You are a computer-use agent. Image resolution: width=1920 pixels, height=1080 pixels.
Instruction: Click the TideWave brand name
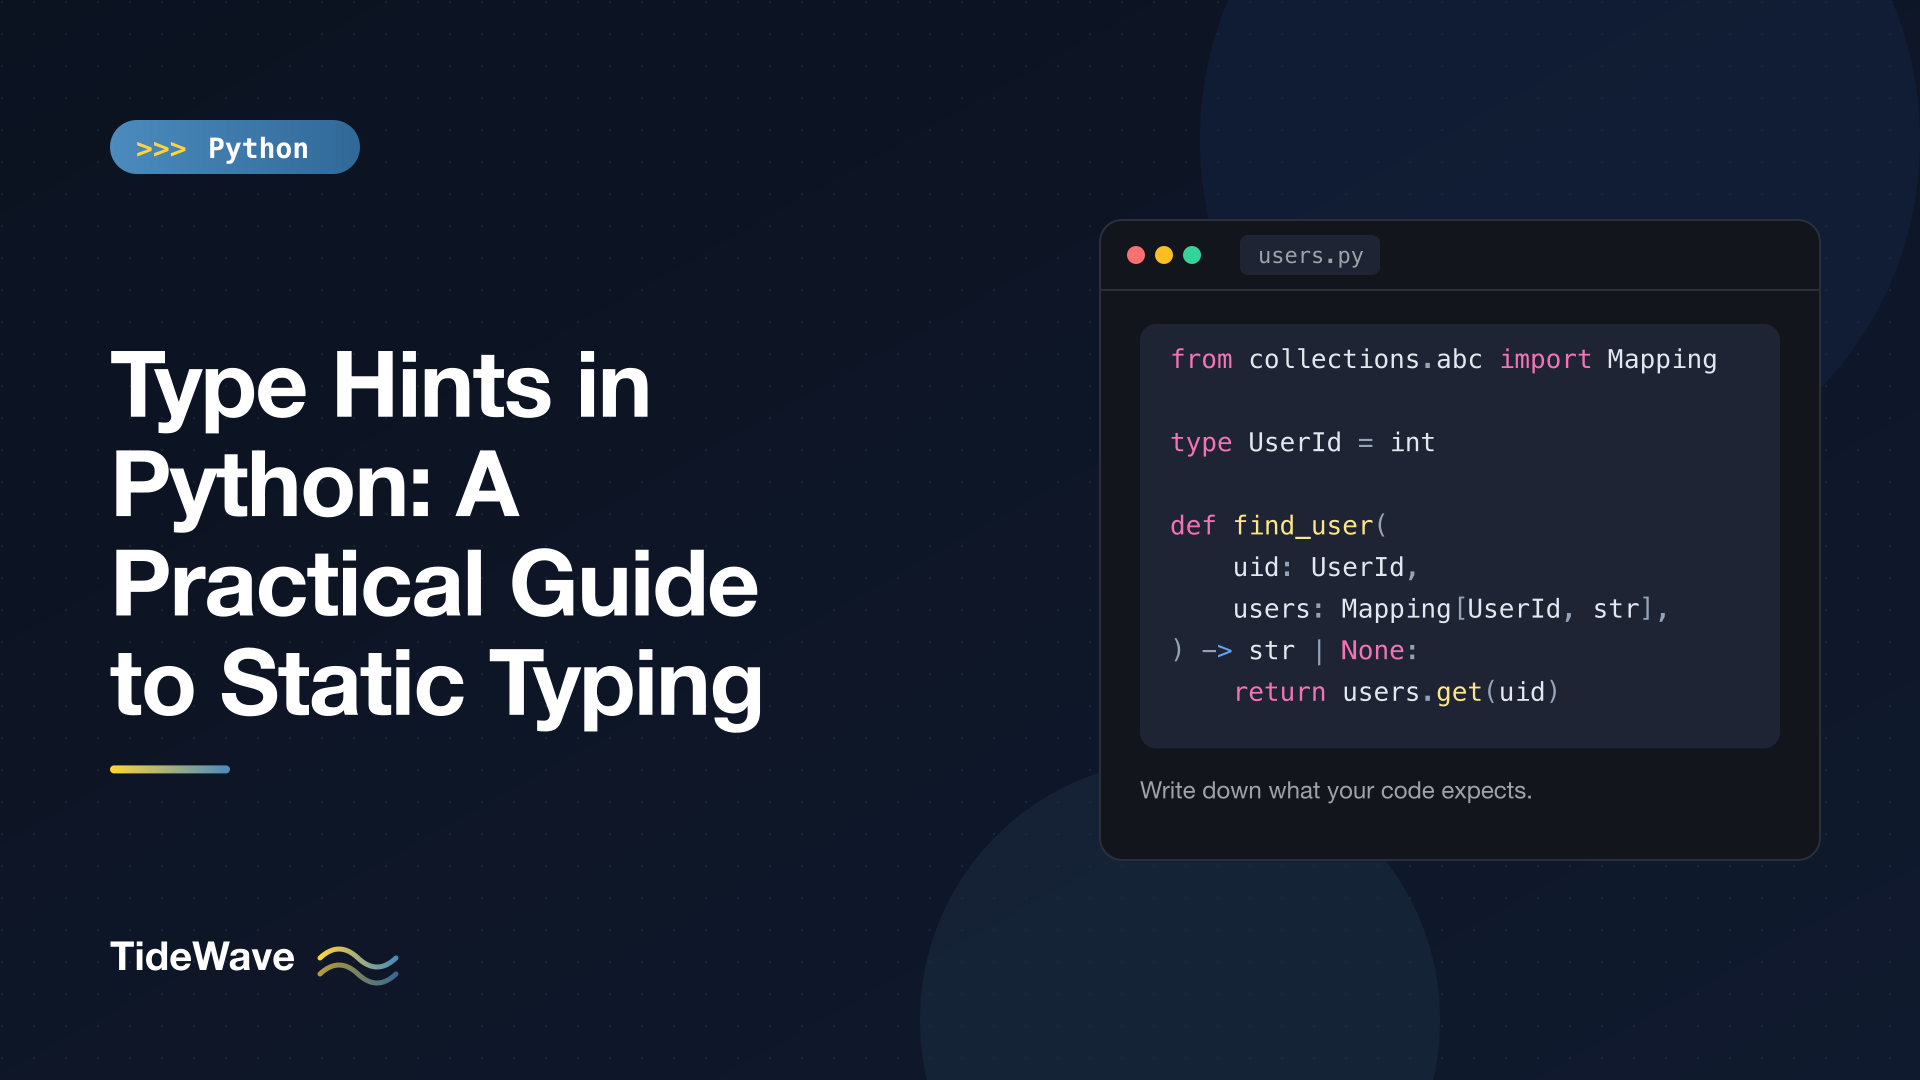202,957
